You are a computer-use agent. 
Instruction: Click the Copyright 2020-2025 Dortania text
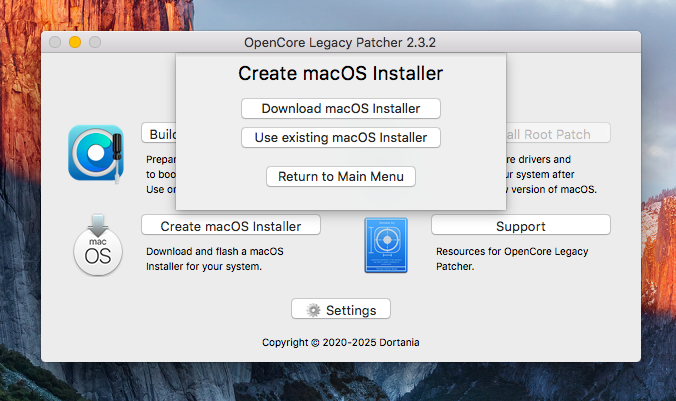[x=341, y=342]
